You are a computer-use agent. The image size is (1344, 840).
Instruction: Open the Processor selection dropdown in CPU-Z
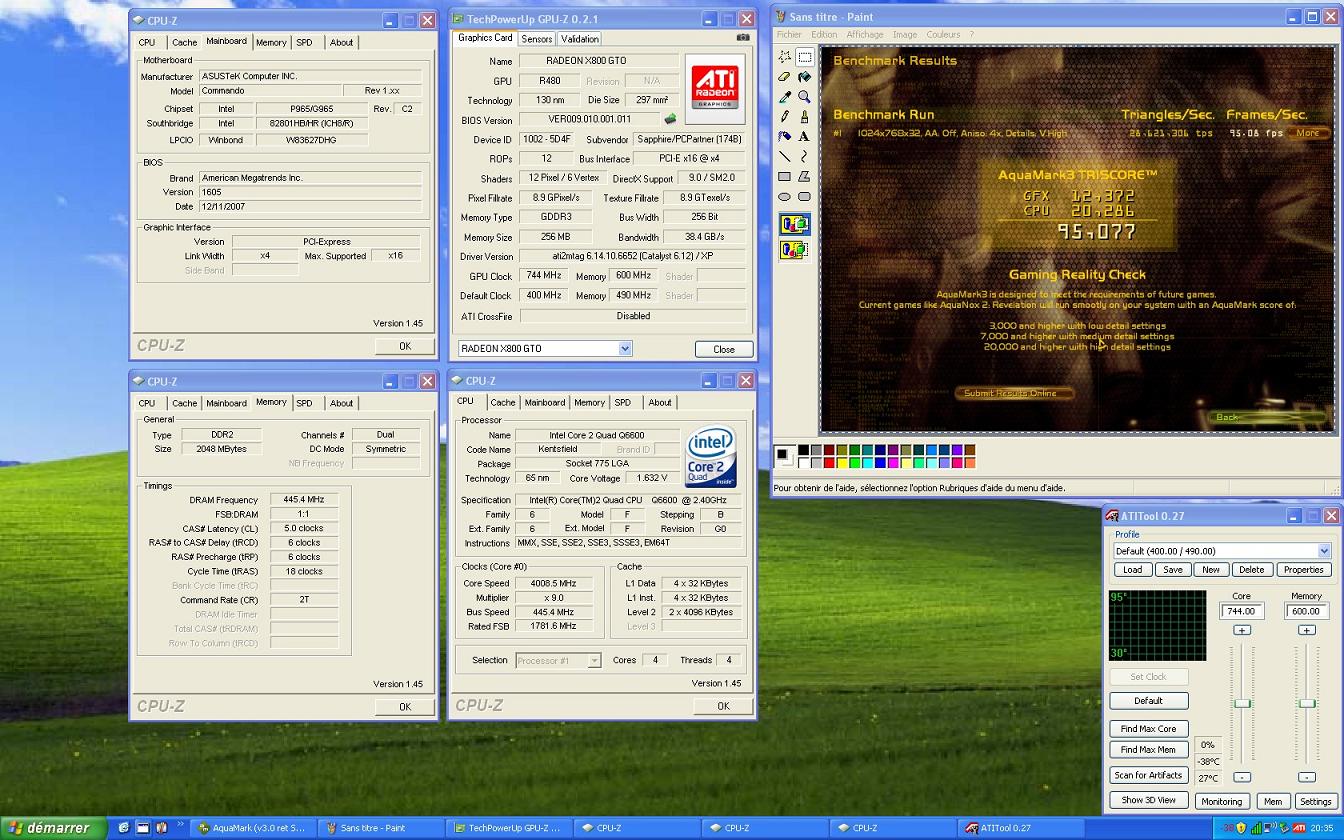[x=594, y=660]
